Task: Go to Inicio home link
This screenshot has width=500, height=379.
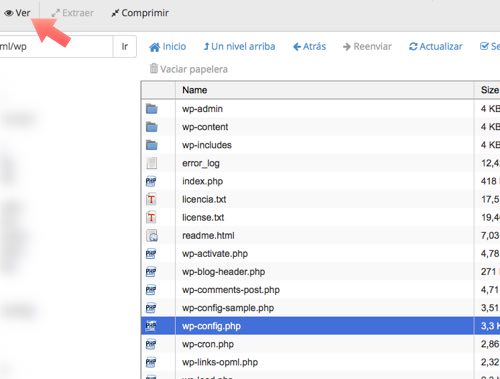Action: point(167,47)
